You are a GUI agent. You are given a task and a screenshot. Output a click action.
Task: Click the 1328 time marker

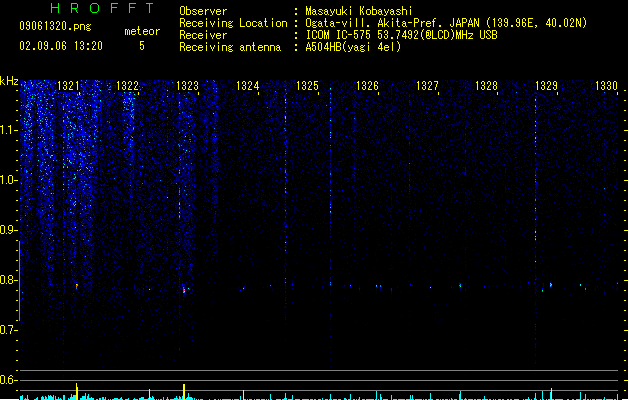pos(486,86)
